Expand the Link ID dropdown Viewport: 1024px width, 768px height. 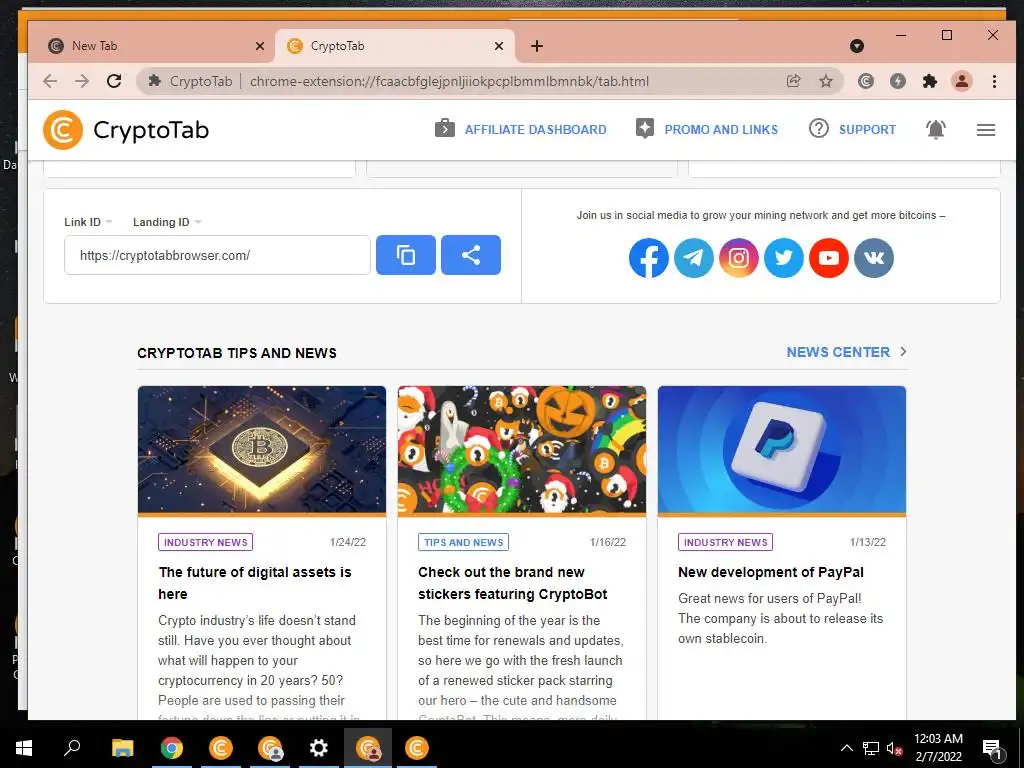tap(88, 222)
